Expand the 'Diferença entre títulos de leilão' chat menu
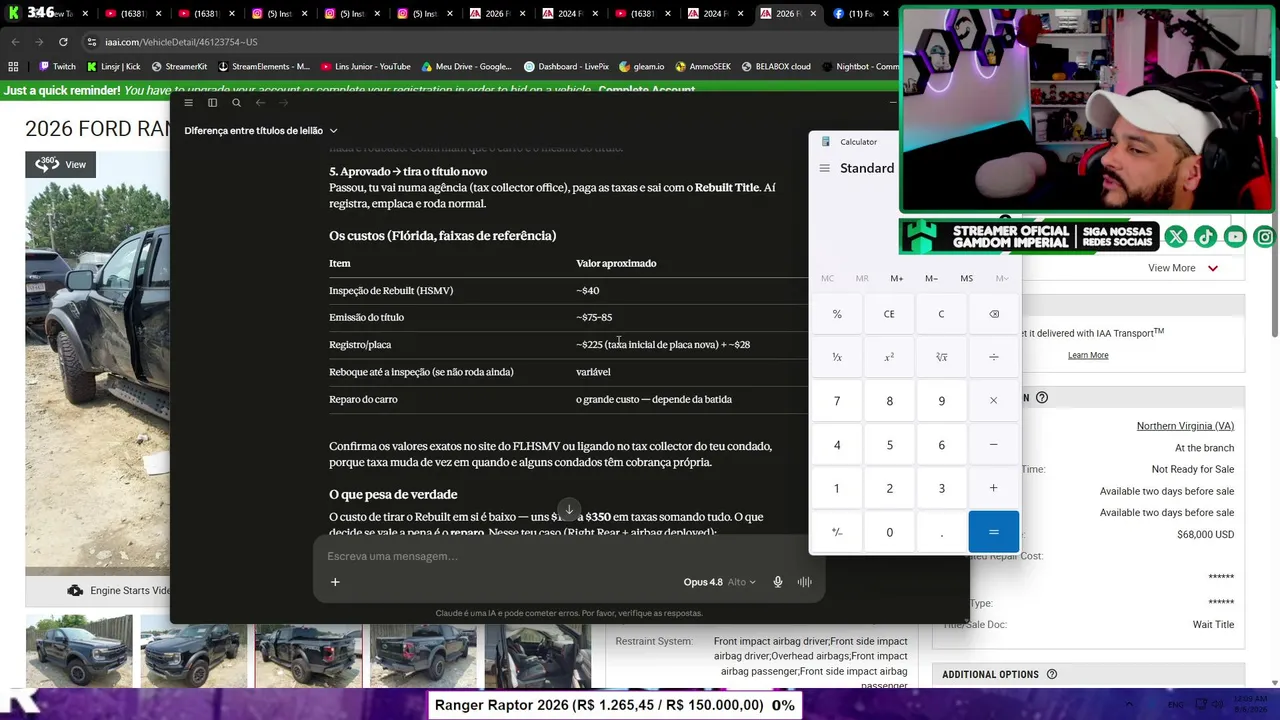Screen dimensions: 1280x720 click(261, 130)
